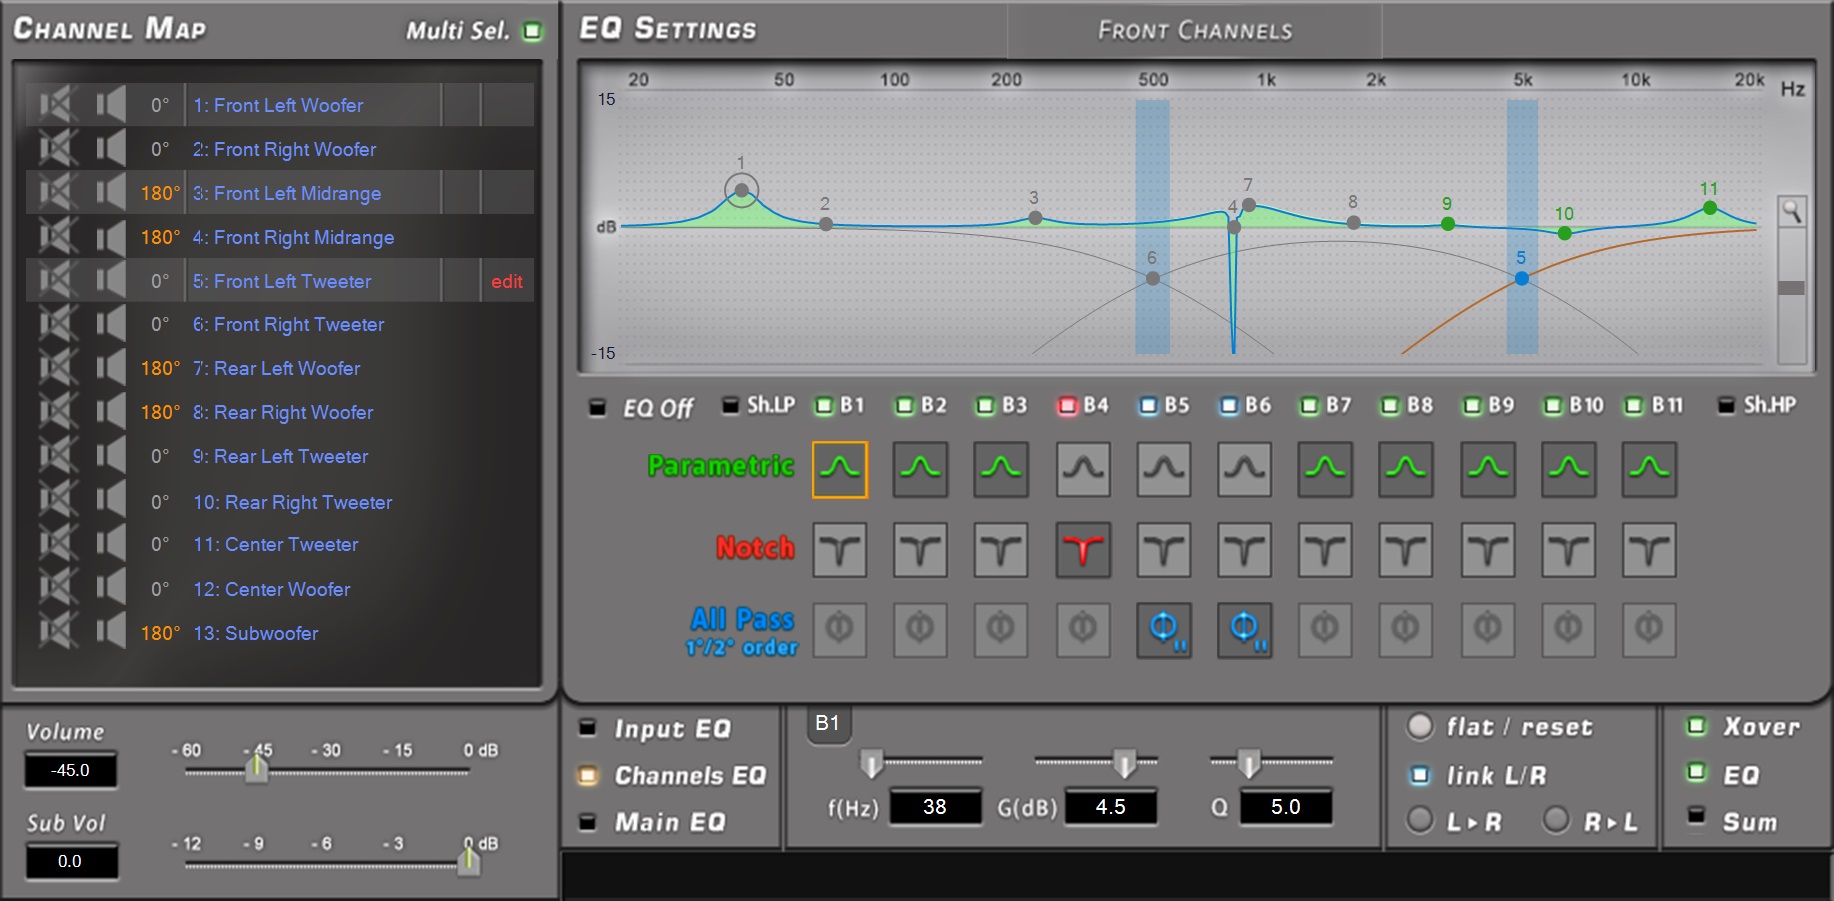Select the All Pass filter icon for band B5
This screenshot has height=901, width=1834.
click(x=1164, y=630)
